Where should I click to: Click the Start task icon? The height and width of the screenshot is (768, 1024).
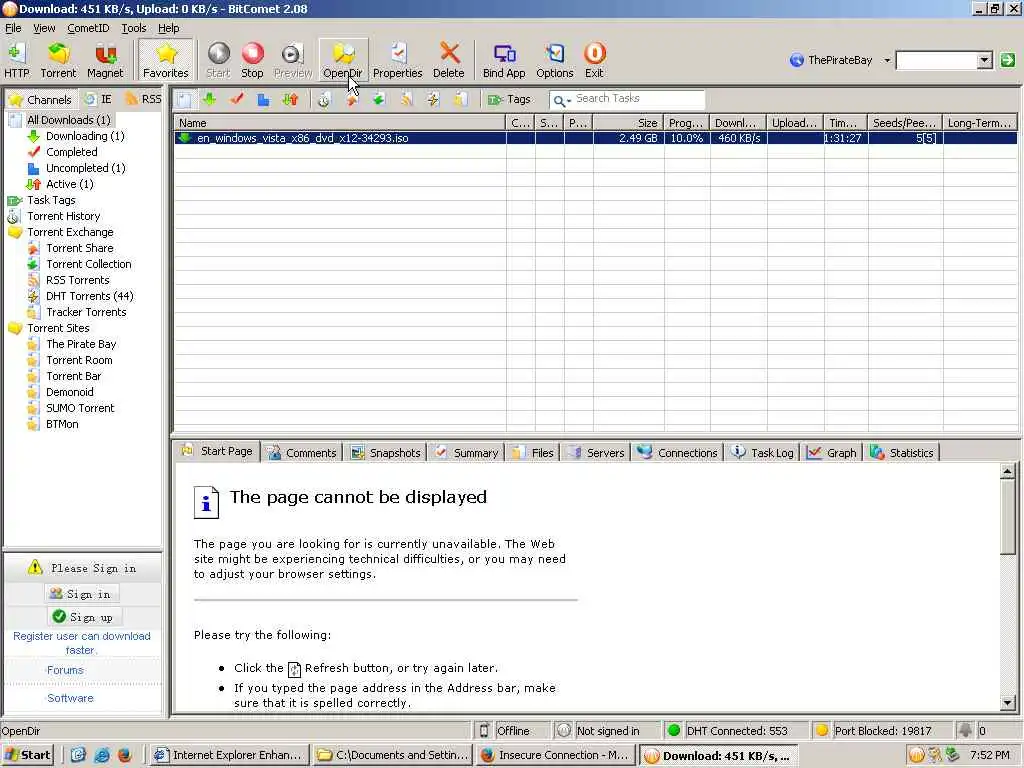coord(218,60)
